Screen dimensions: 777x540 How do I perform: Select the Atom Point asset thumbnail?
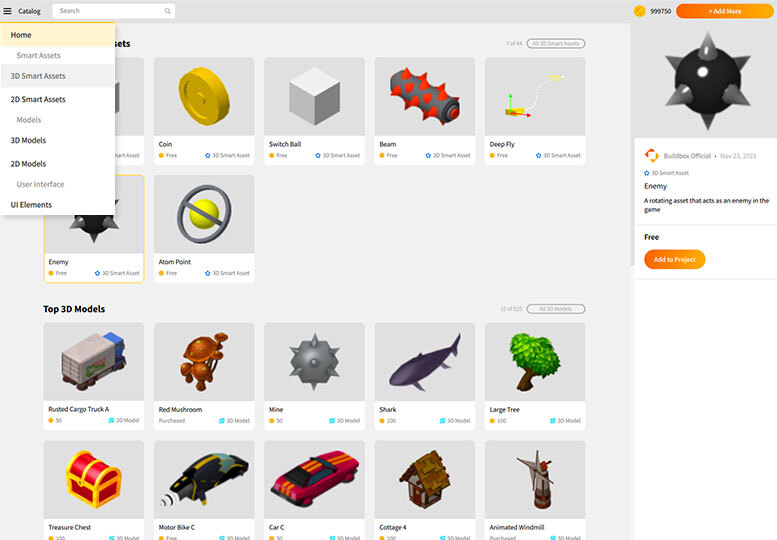coord(204,214)
